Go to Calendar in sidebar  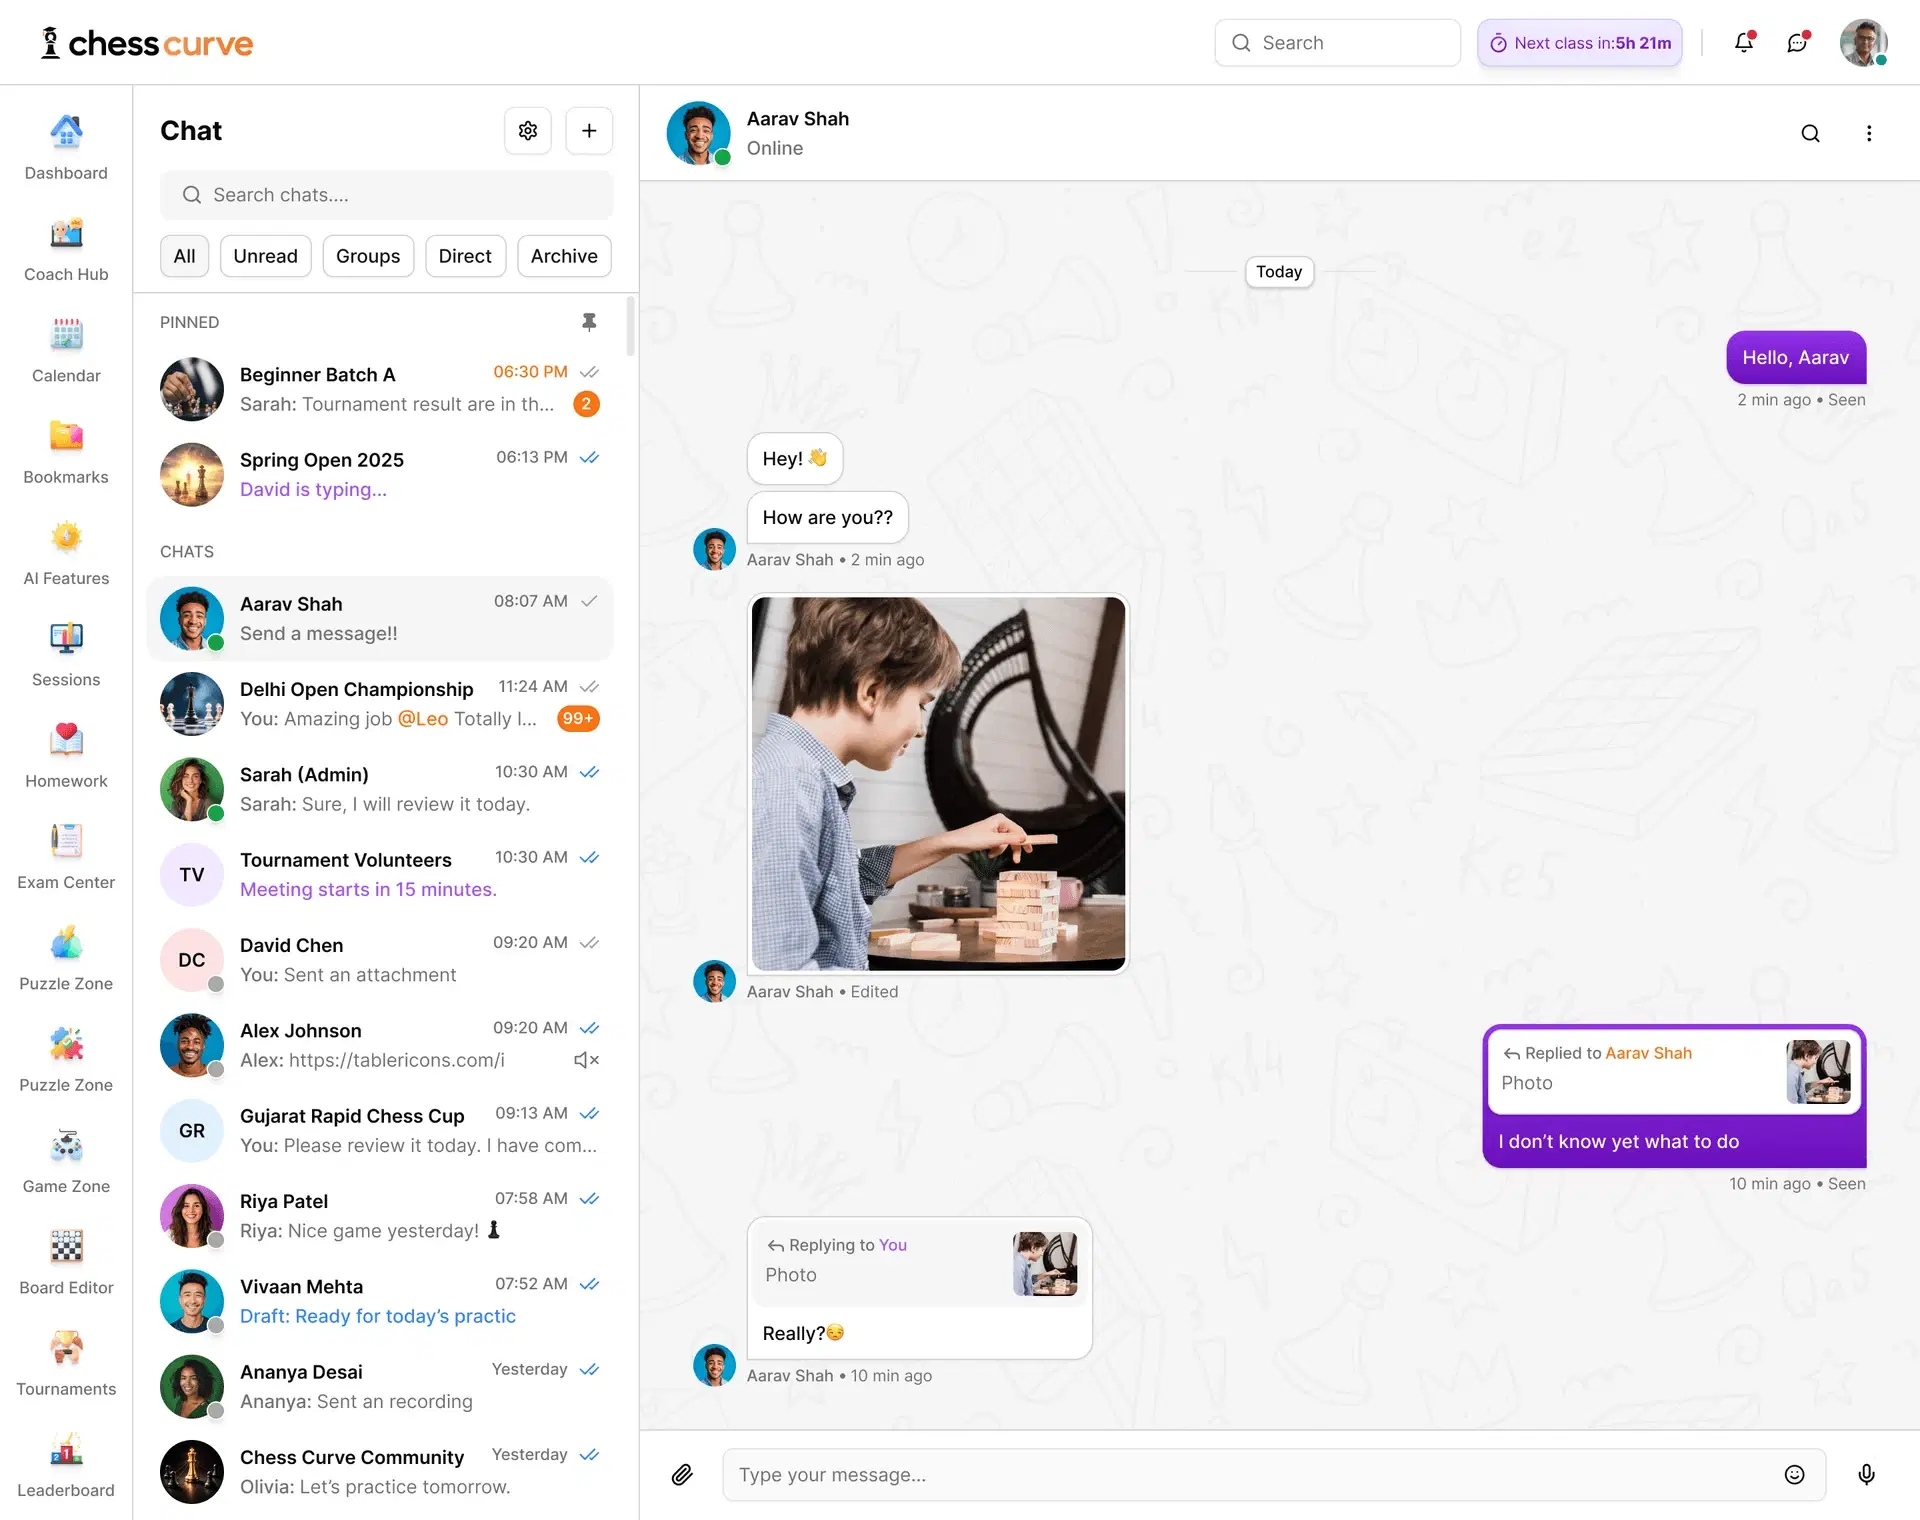(x=66, y=350)
